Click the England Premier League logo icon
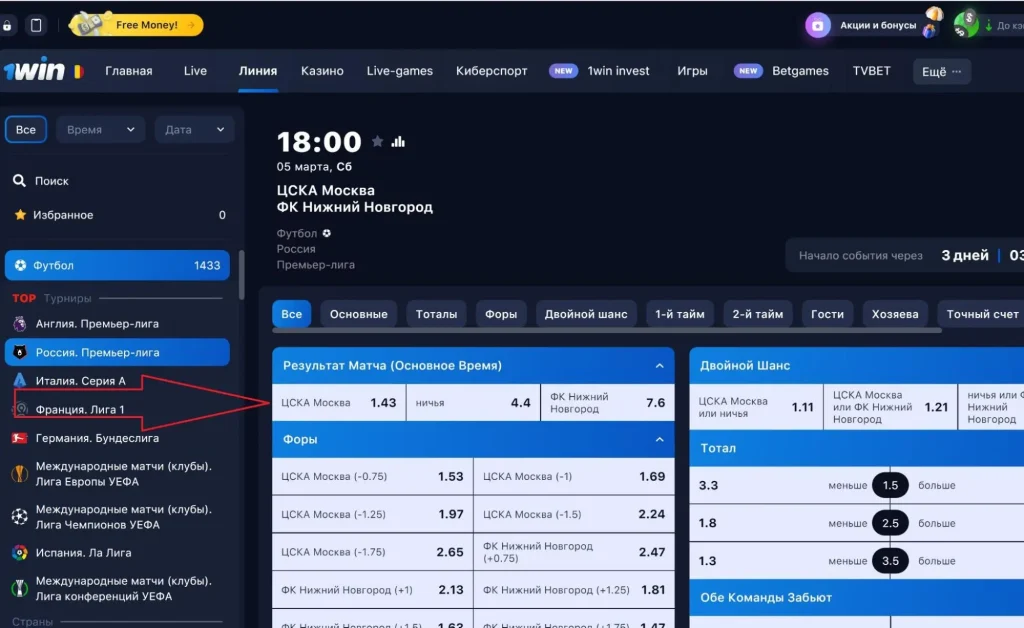Image resolution: width=1024 pixels, height=628 pixels. (x=19, y=324)
